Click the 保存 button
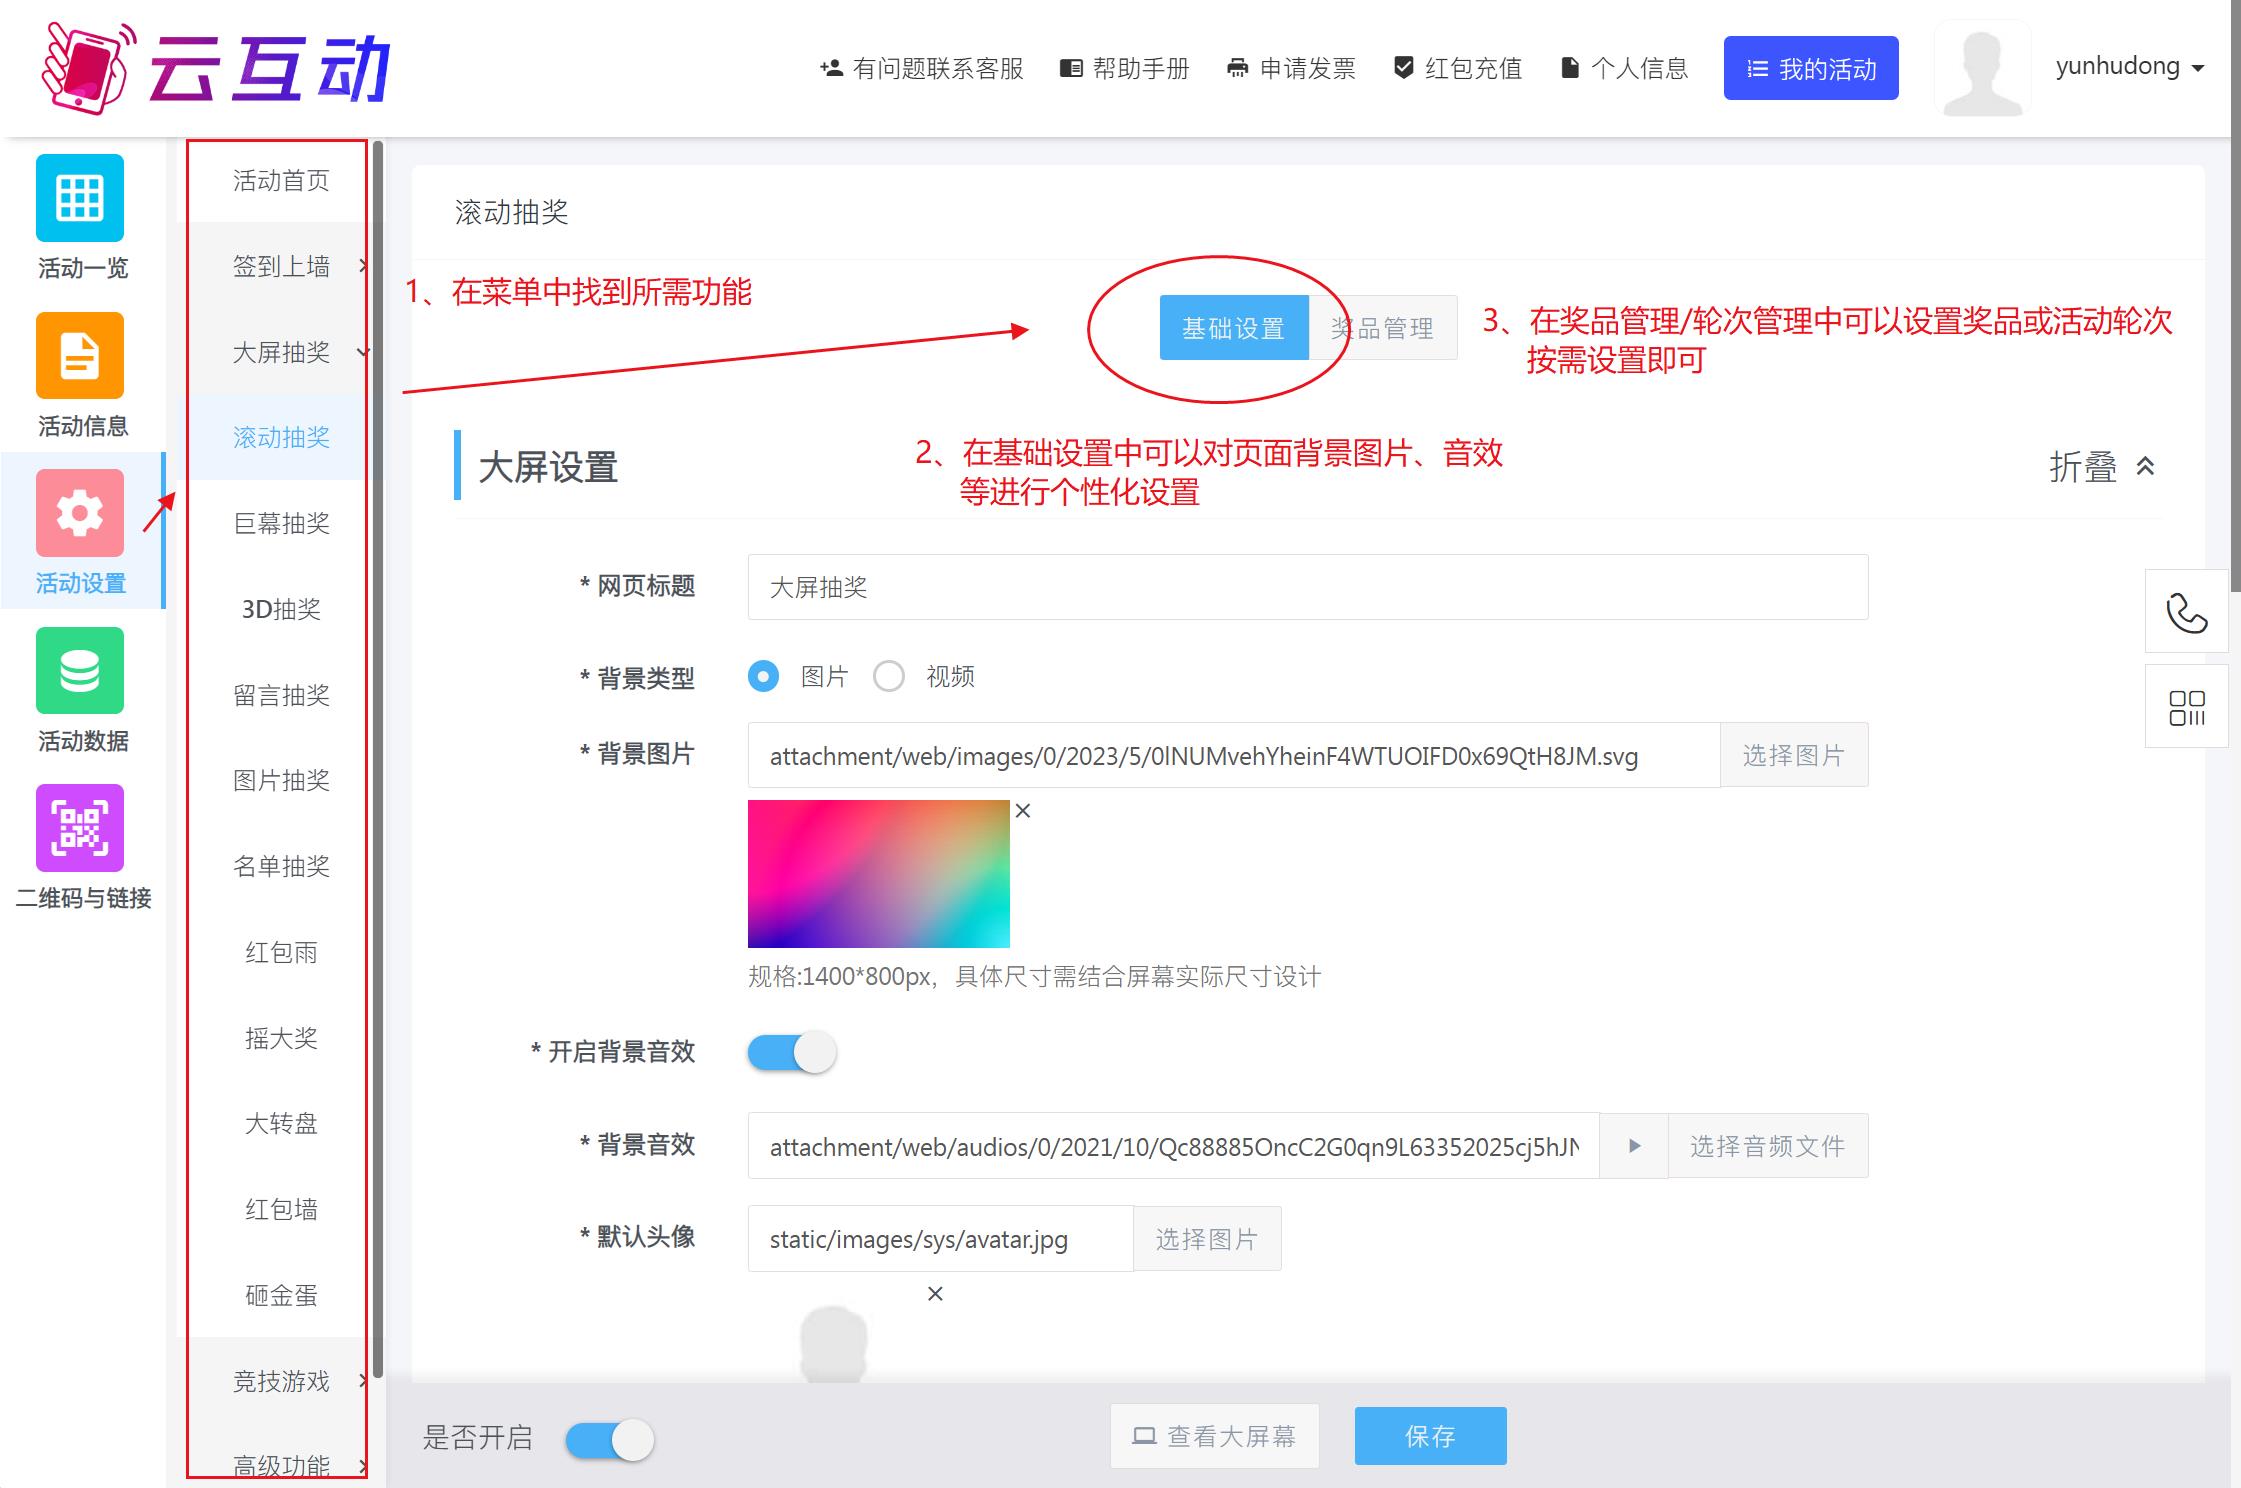The height and width of the screenshot is (1488, 2241). pyautogui.click(x=1430, y=1436)
